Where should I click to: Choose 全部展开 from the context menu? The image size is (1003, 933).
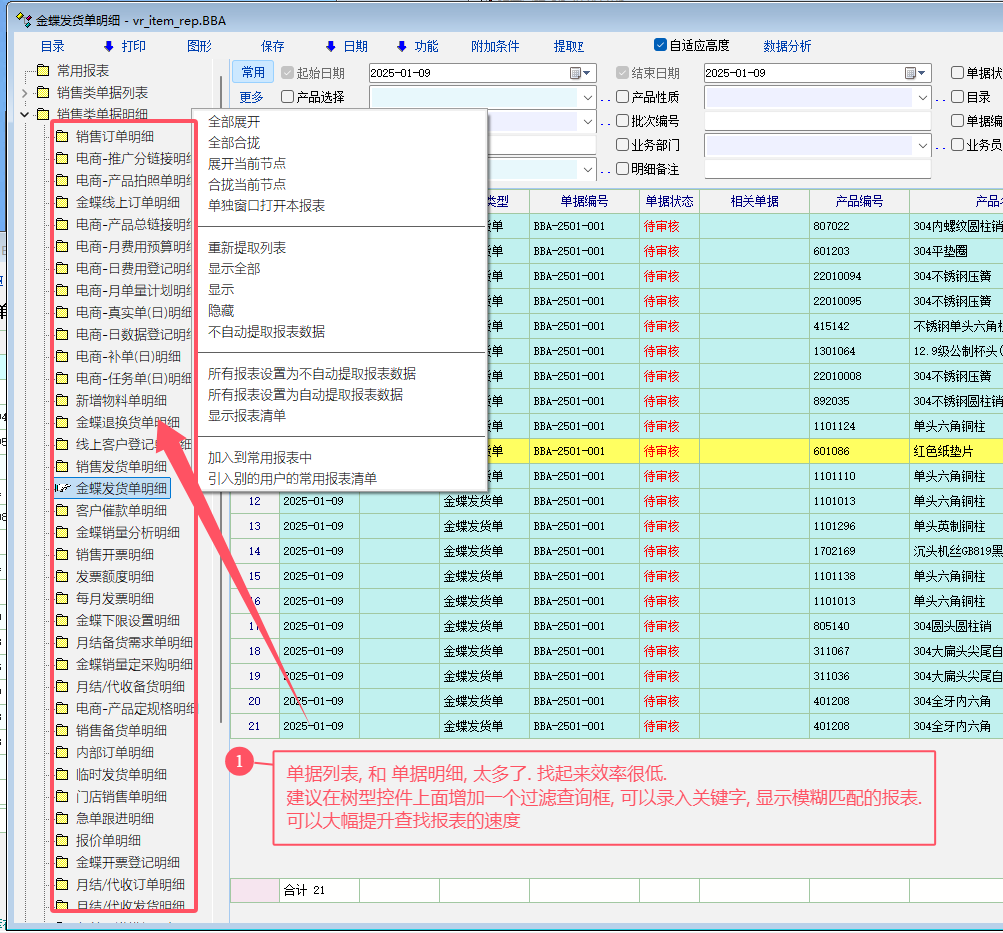click(x=234, y=122)
